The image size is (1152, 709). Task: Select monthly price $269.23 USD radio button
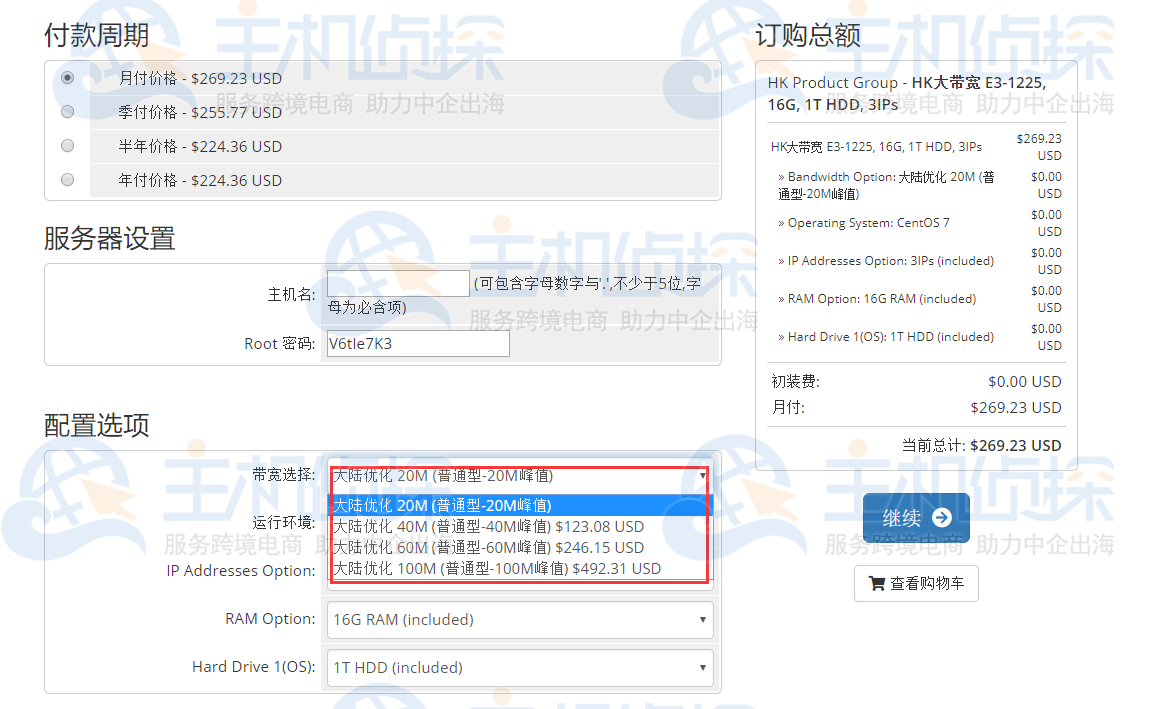tap(68, 78)
